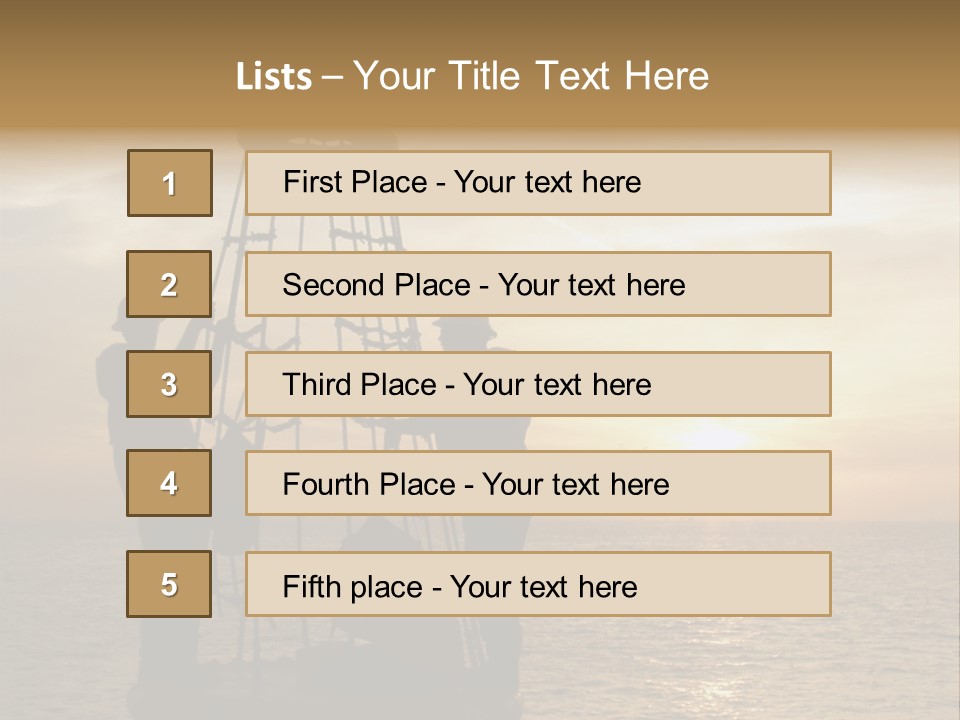Click the number 3 box
This screenshot has width=960, height=720.
point(169,384)
